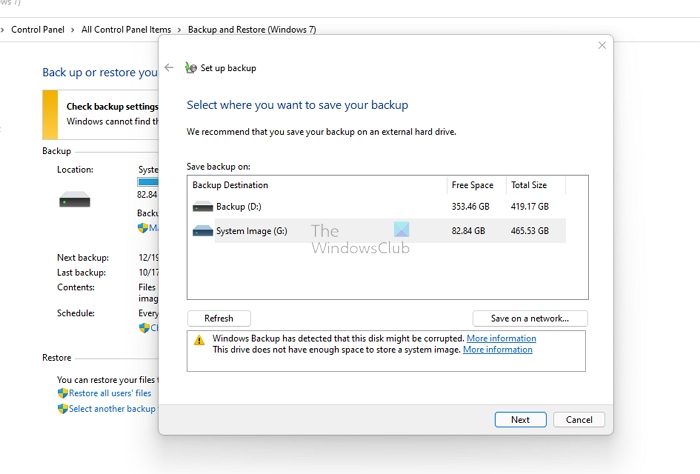The height and width of the screenshot is (474, 700).
Task: Sort by Free Space column header
Action: 472,185
